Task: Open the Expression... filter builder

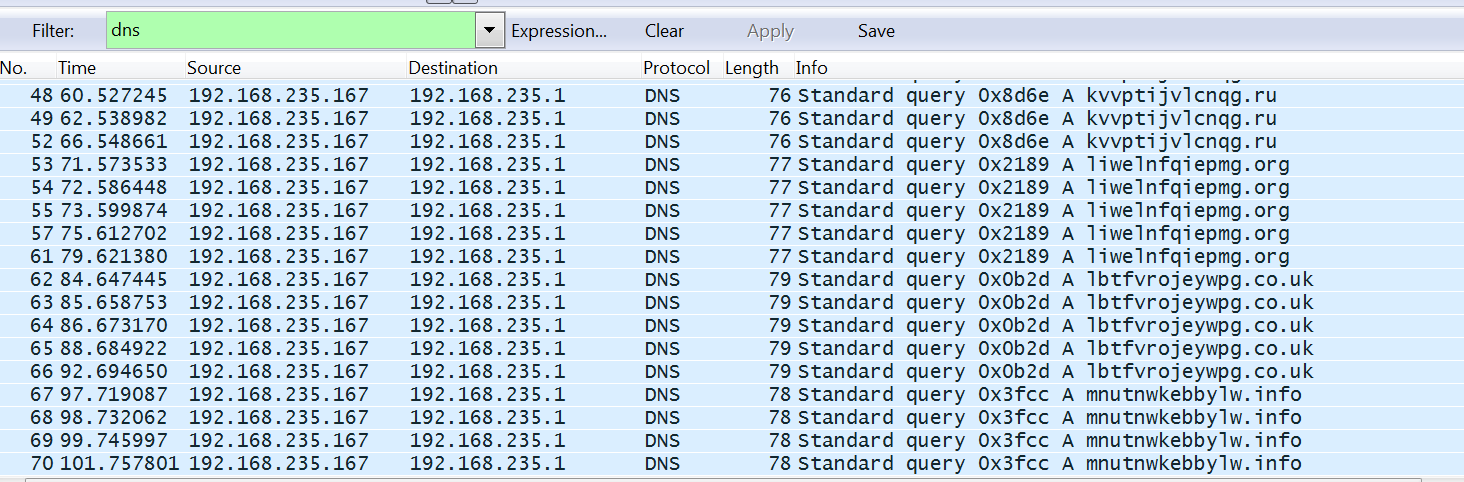Action: tap(558, 31)
